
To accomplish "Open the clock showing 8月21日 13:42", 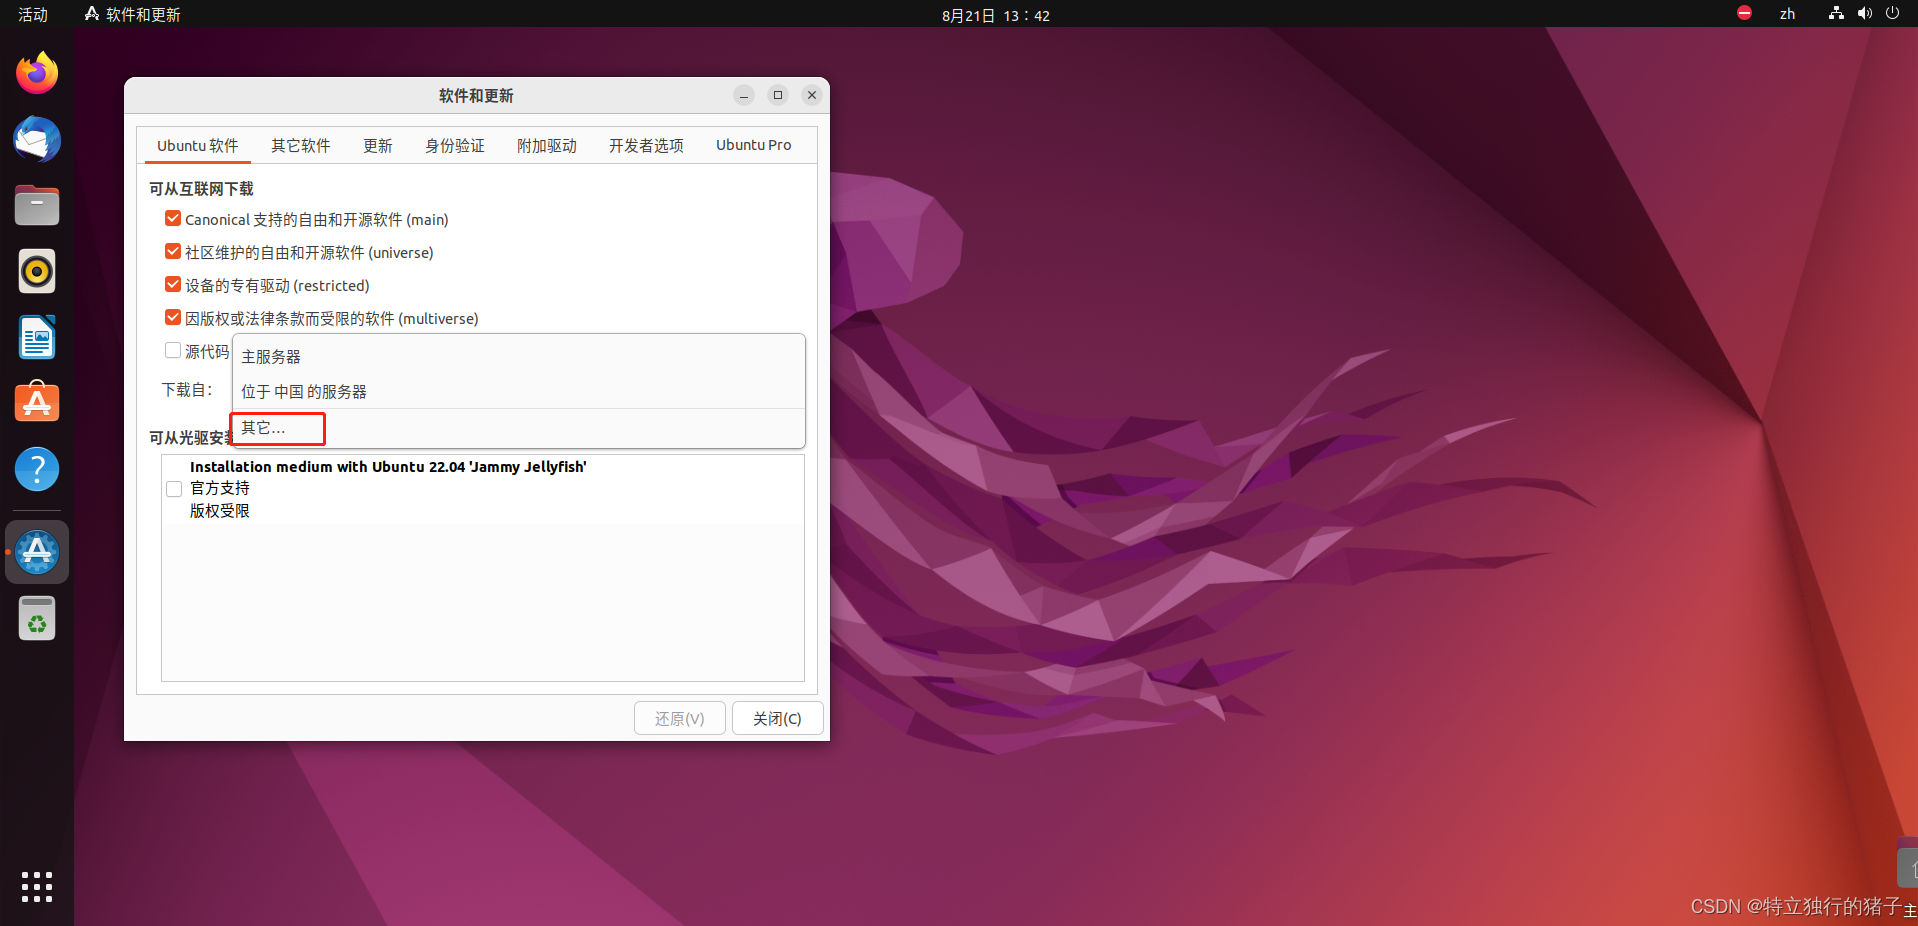I will pos(996,15).
